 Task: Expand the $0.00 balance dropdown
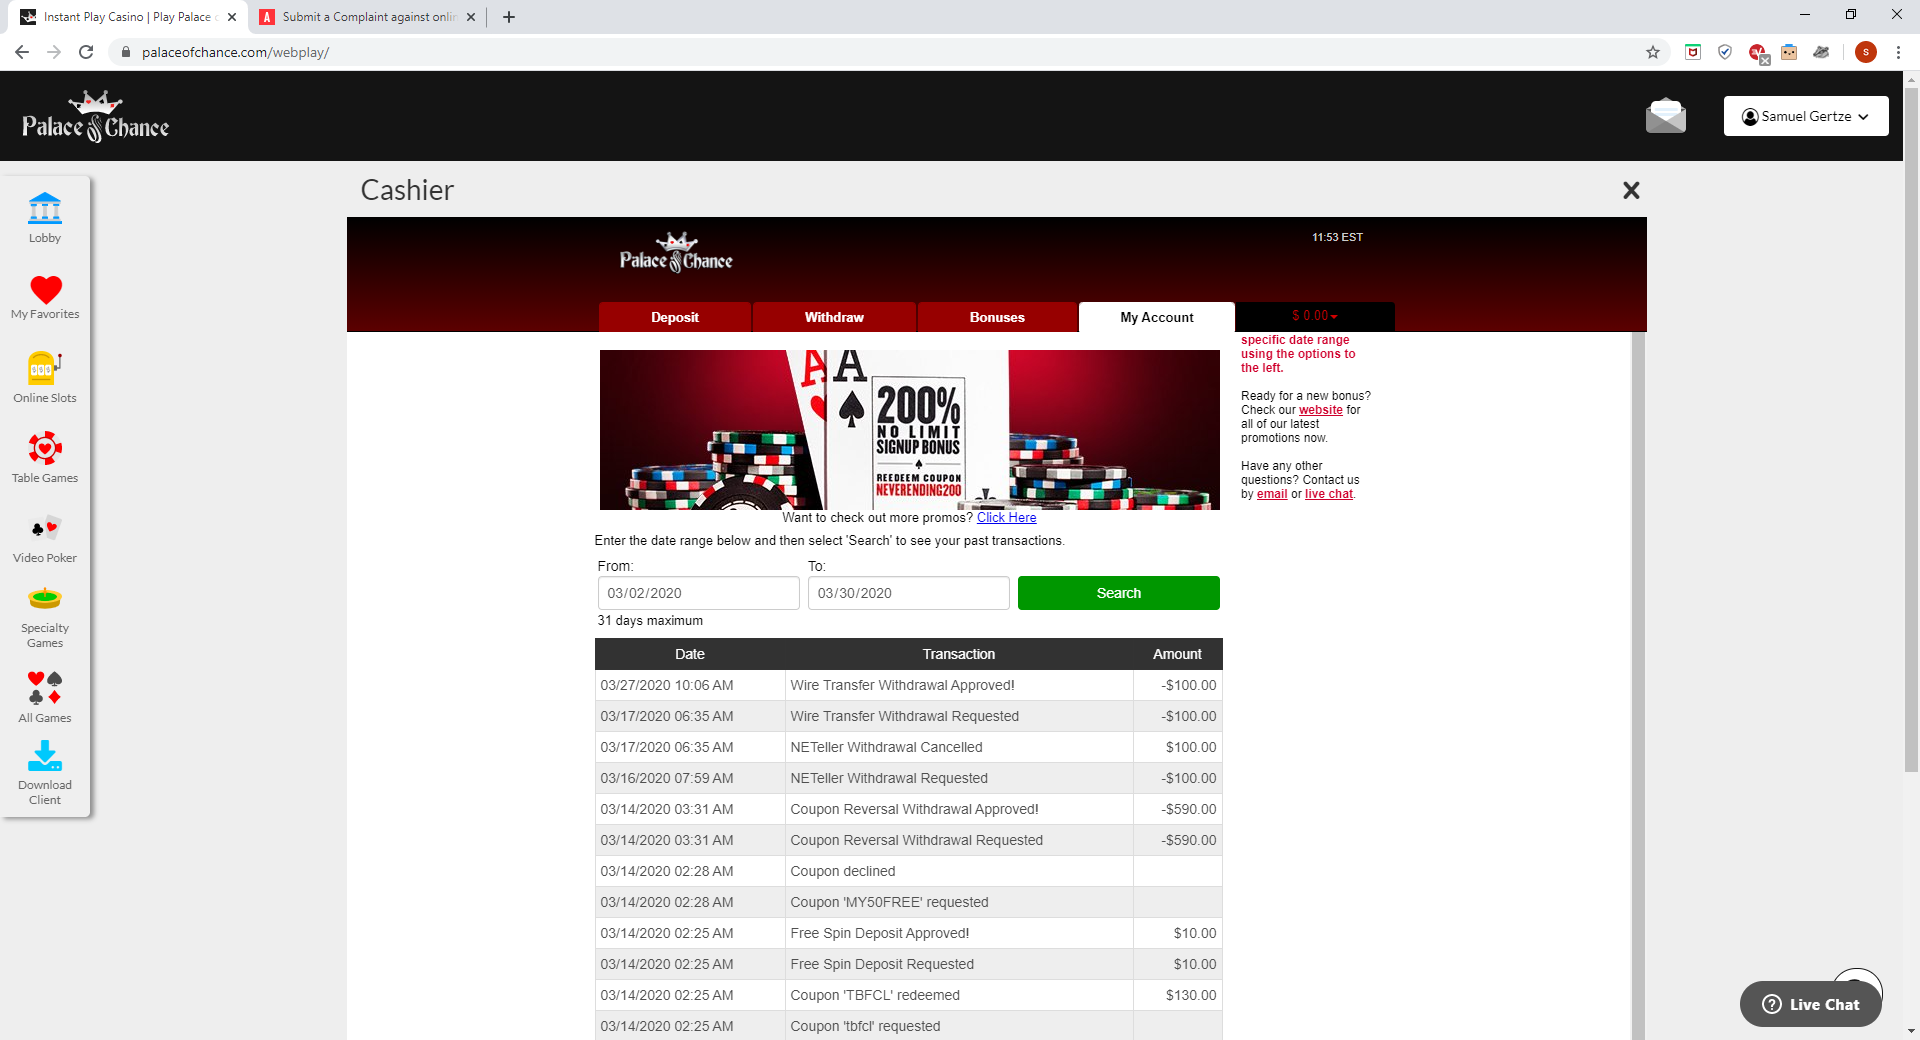(1315, 316)
